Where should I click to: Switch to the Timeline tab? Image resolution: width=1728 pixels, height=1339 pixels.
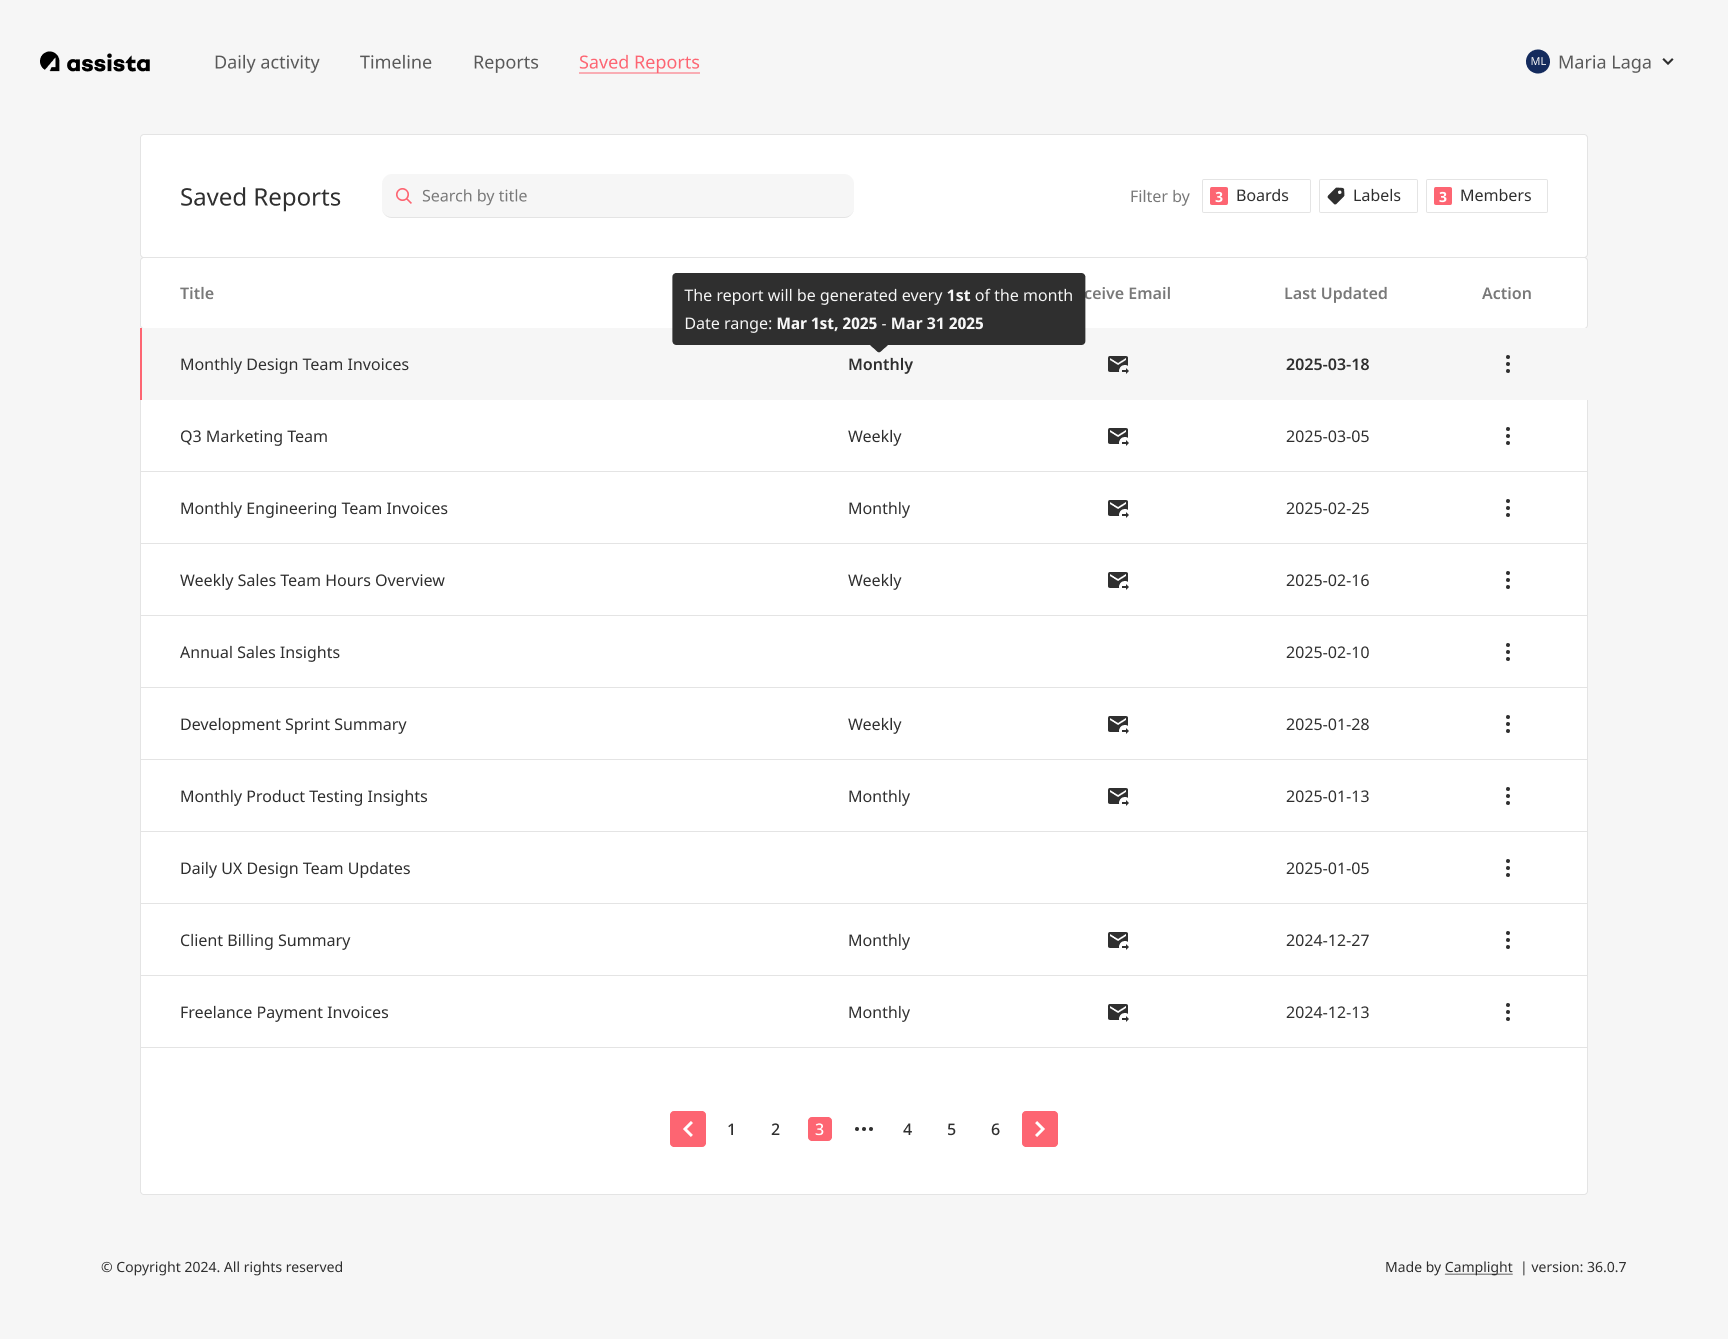(395, 62)
